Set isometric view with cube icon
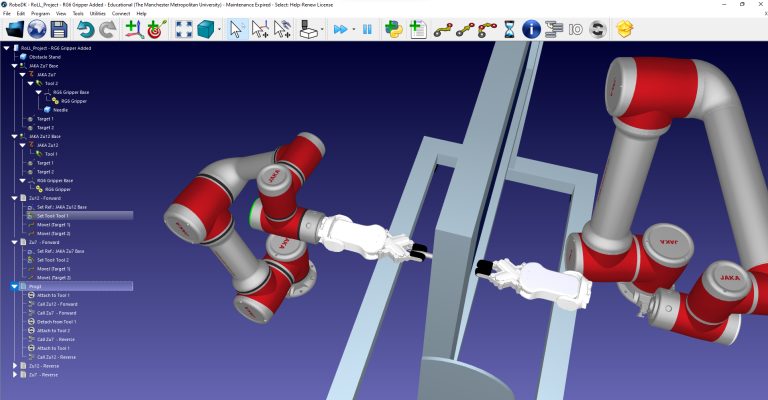Viewport: 768px width, 400px height. [206, 29]
